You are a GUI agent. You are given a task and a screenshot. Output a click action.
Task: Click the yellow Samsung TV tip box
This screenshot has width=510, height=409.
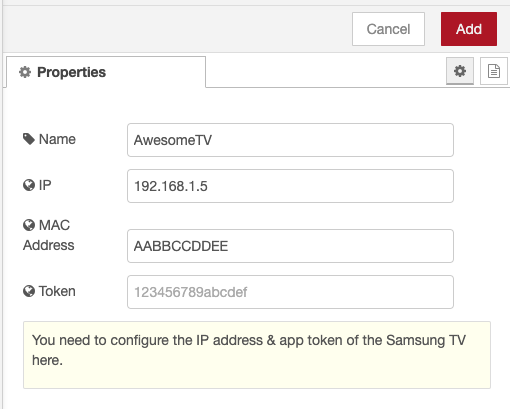point(257,355)
